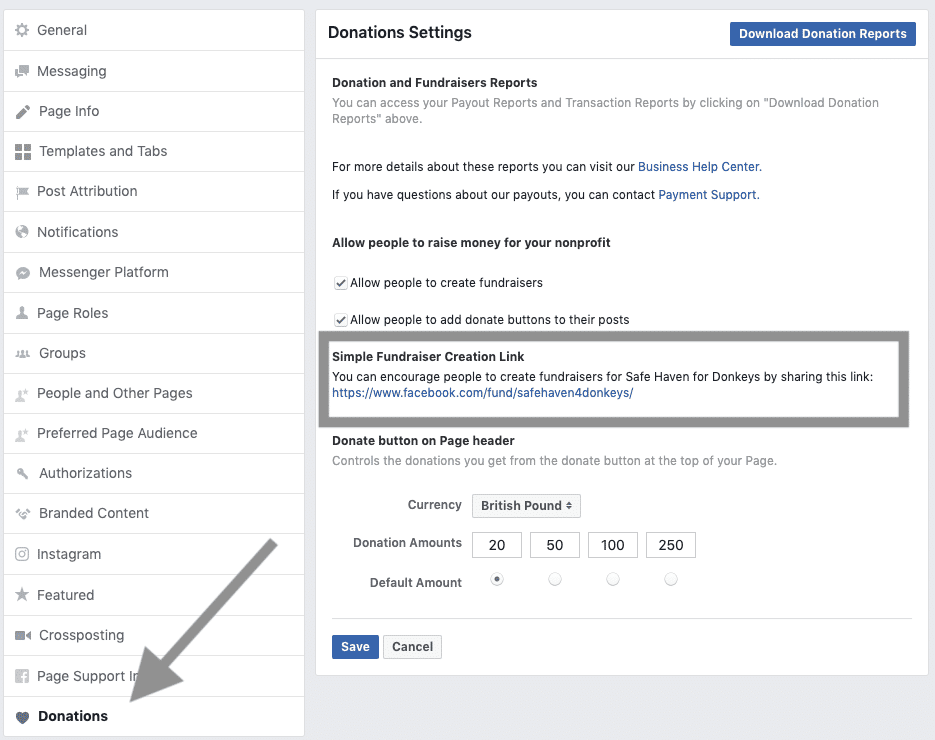Select the default amount radio under 50
The width and height of the screenshot is (935, 740).
(555, 579)
